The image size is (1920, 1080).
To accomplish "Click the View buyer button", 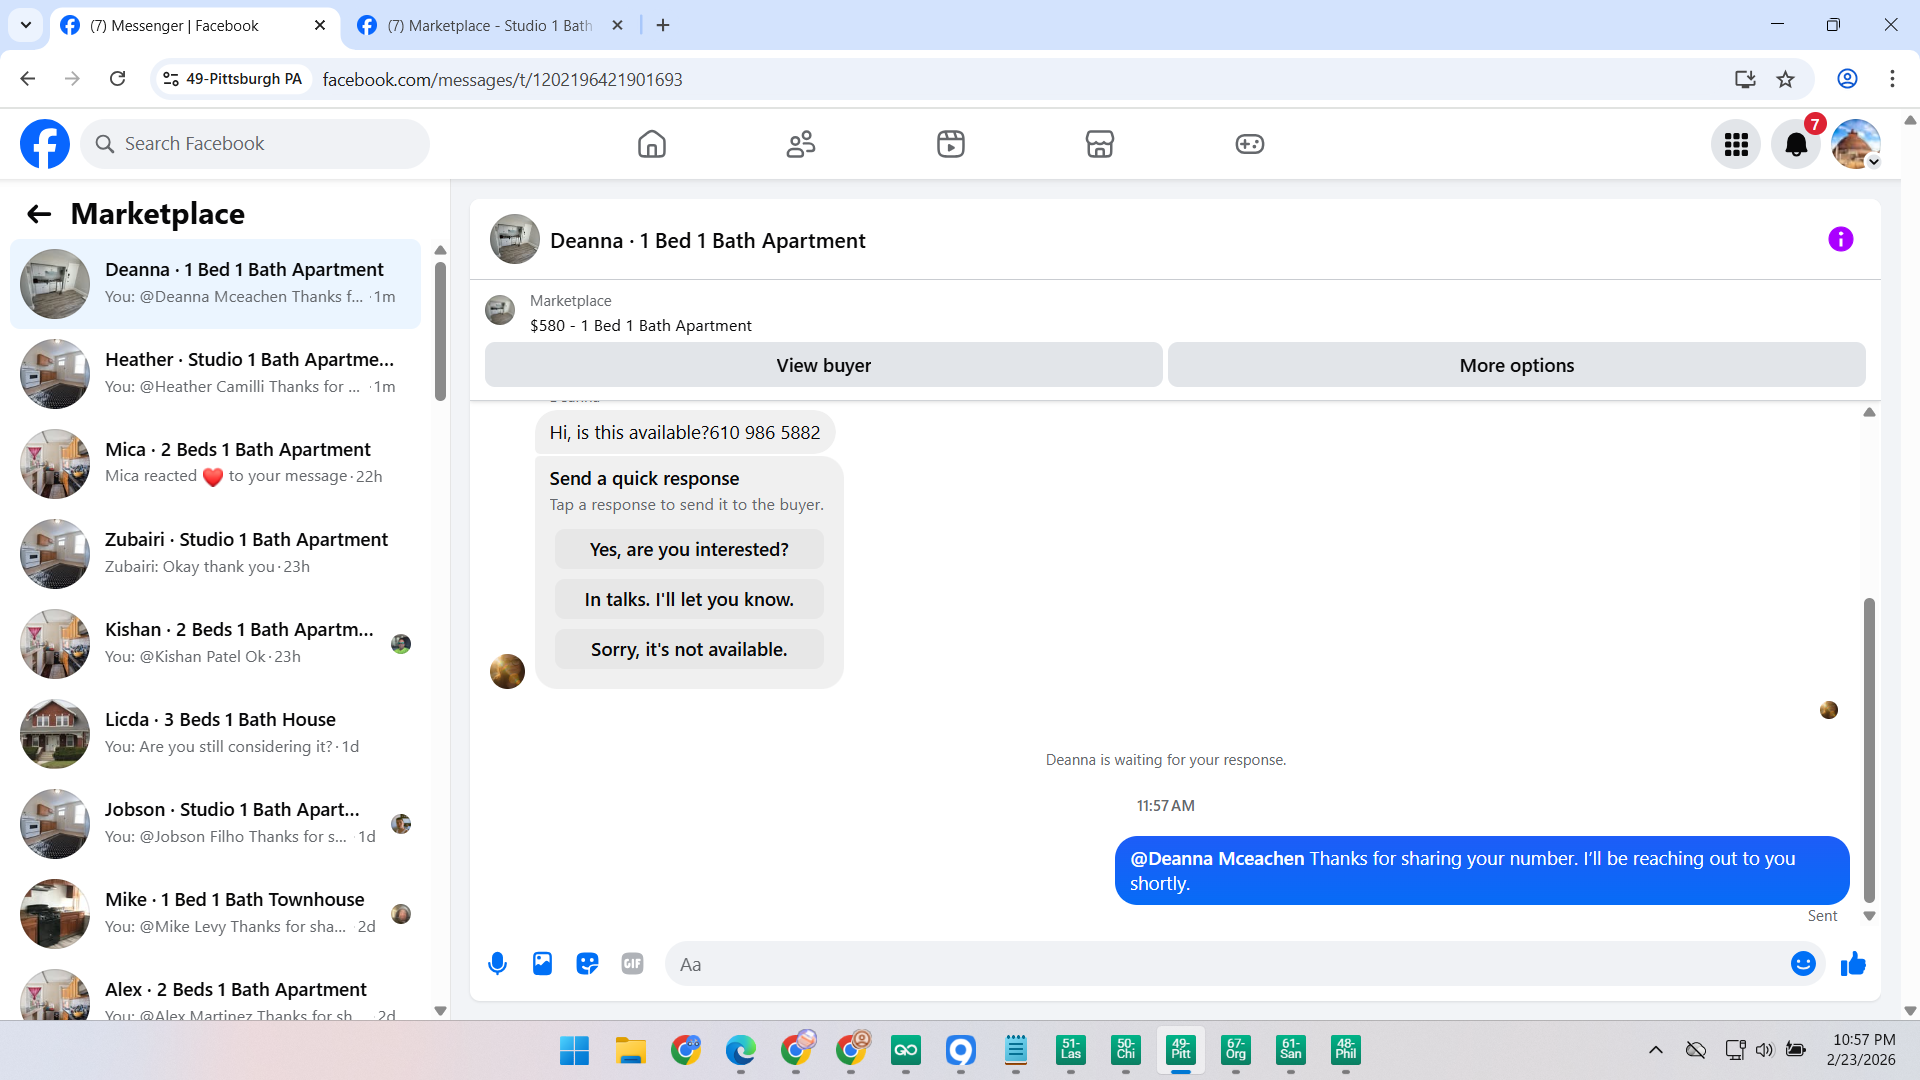I will coord(823,366).
